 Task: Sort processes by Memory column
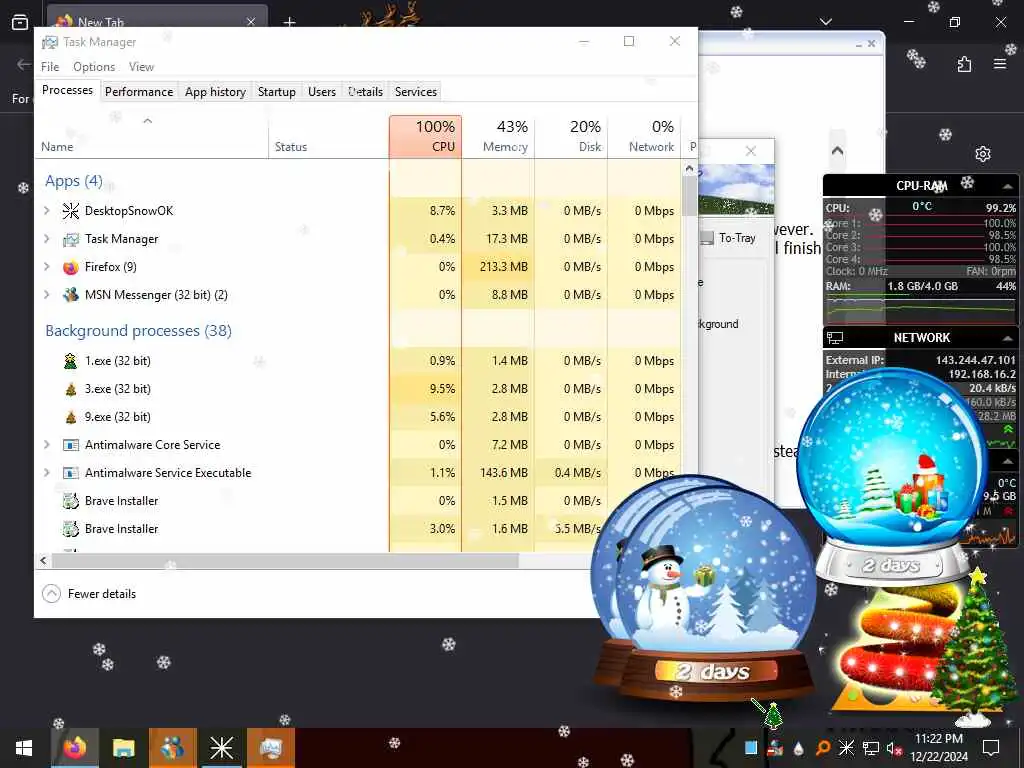498,136
